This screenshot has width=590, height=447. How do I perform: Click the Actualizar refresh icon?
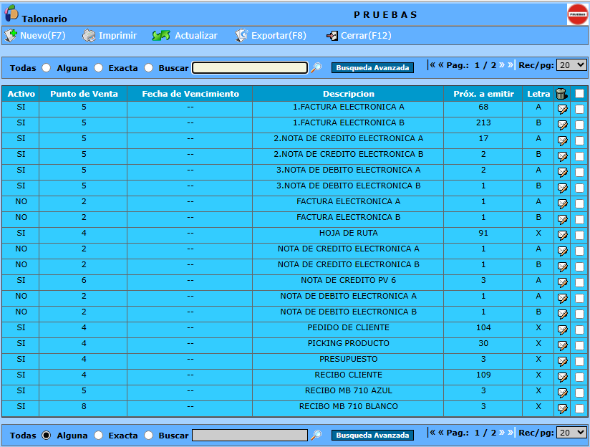pyautogui.click(x=161, y=36)
